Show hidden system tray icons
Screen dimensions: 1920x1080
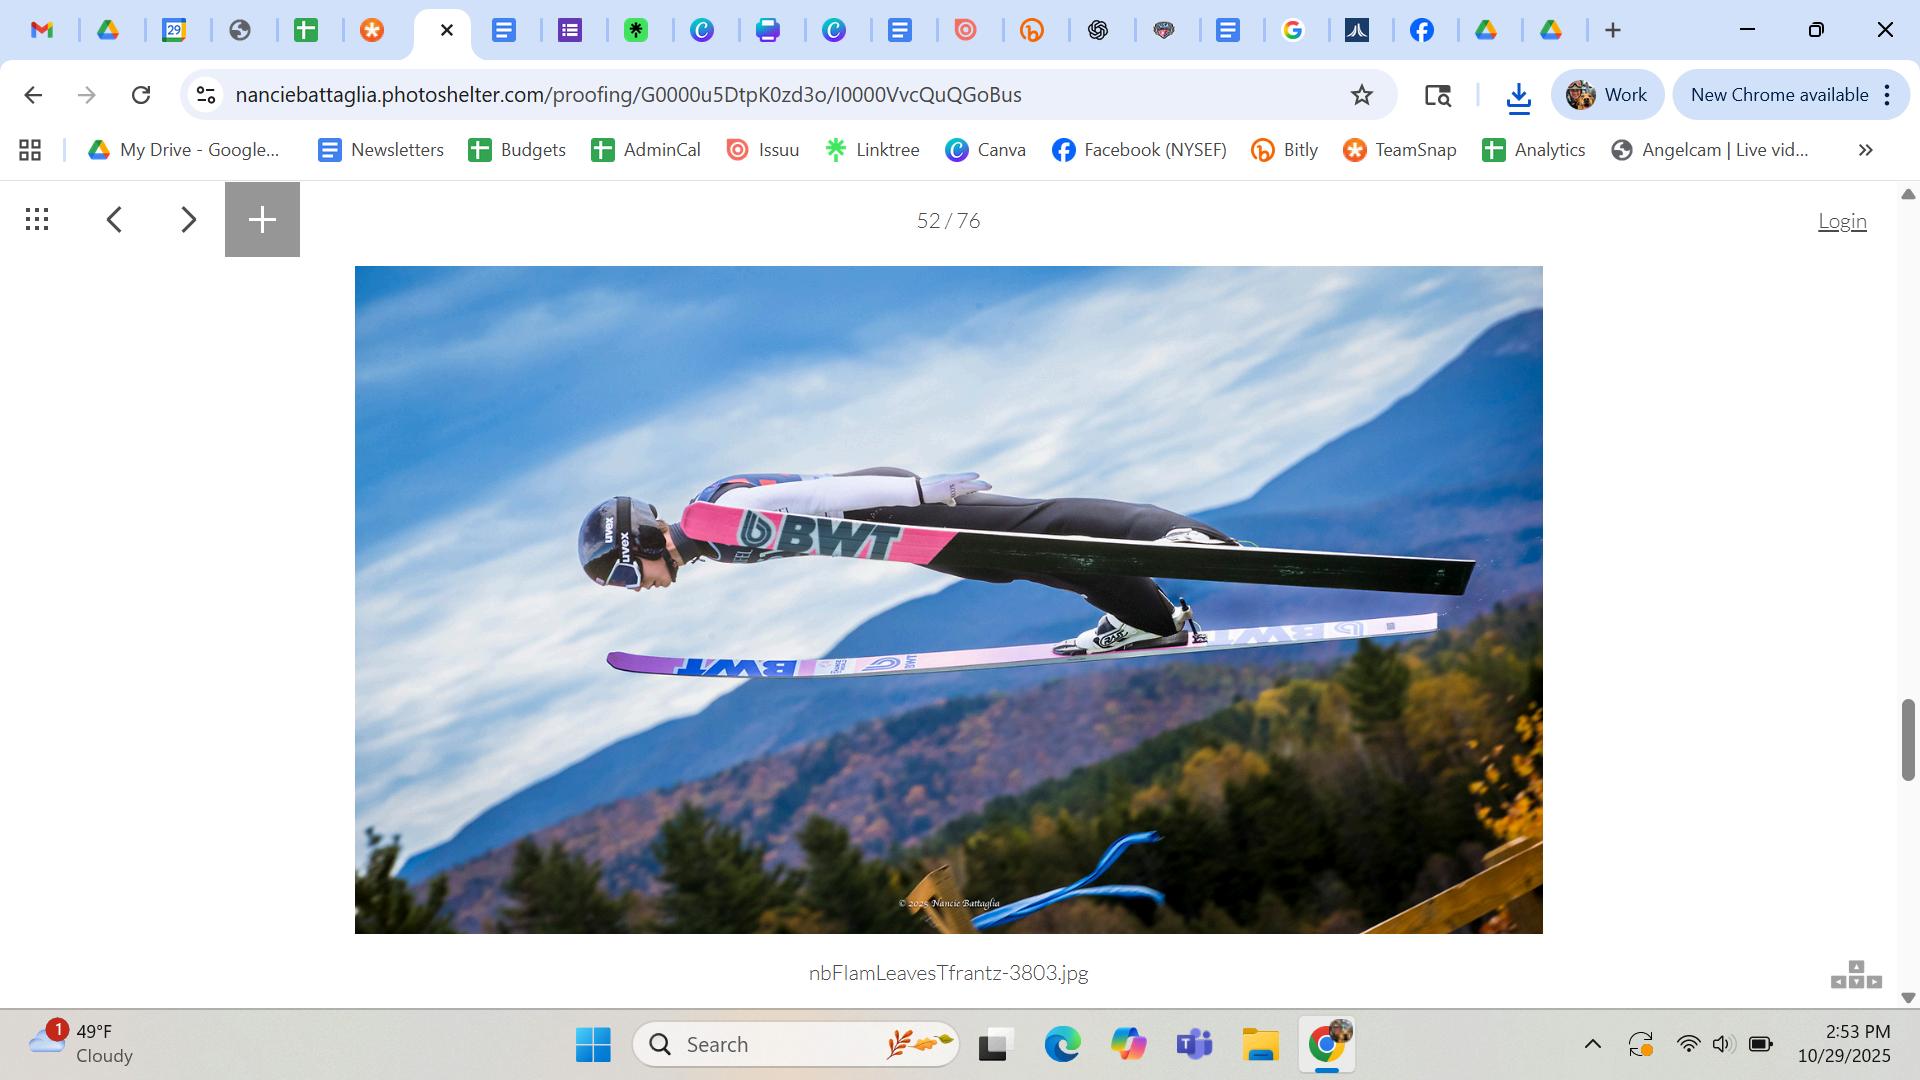(1593, 1044)
